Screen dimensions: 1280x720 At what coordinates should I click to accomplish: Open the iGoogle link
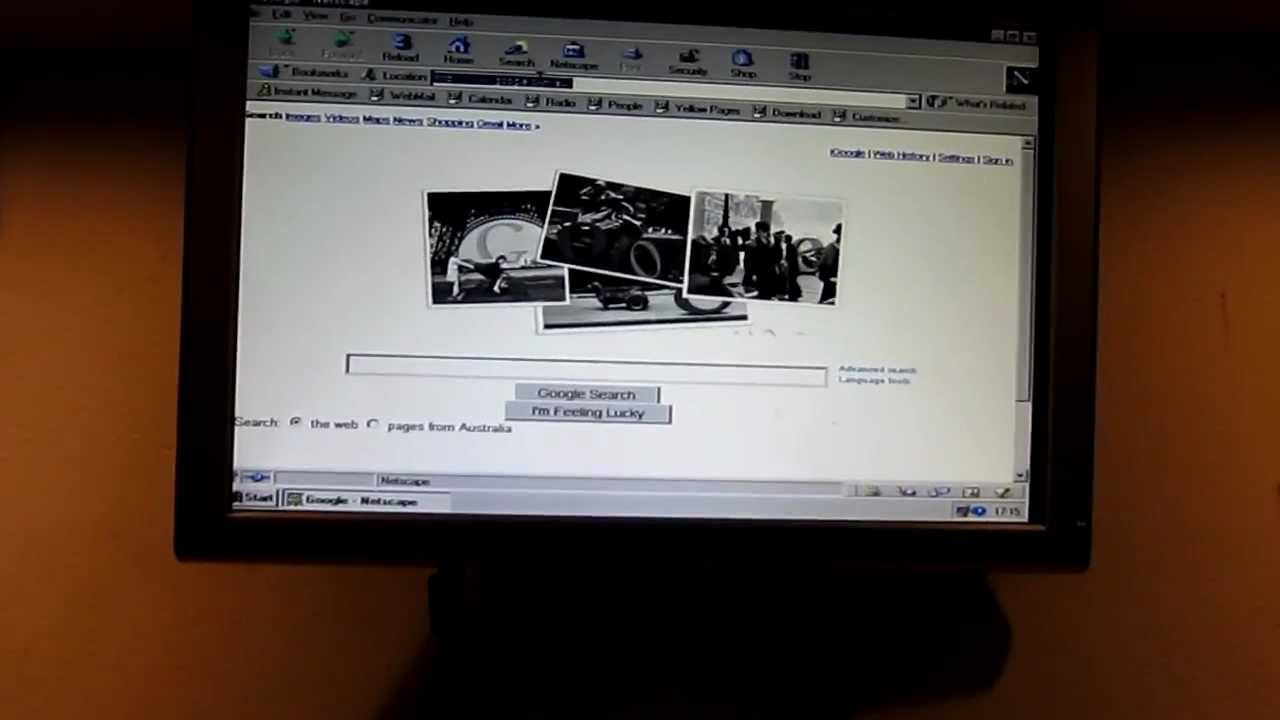click(x=847, y=153)
